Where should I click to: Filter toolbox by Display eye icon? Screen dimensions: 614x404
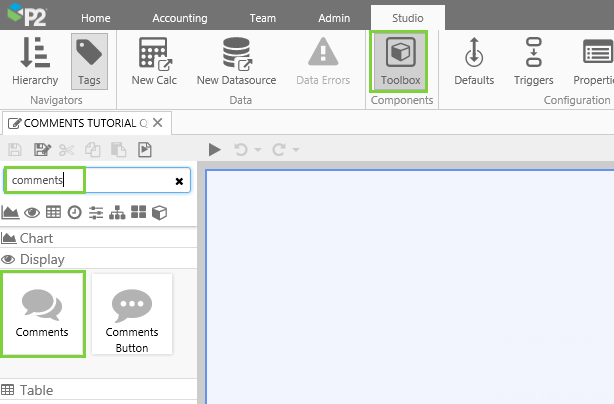(x=32, y=213)
